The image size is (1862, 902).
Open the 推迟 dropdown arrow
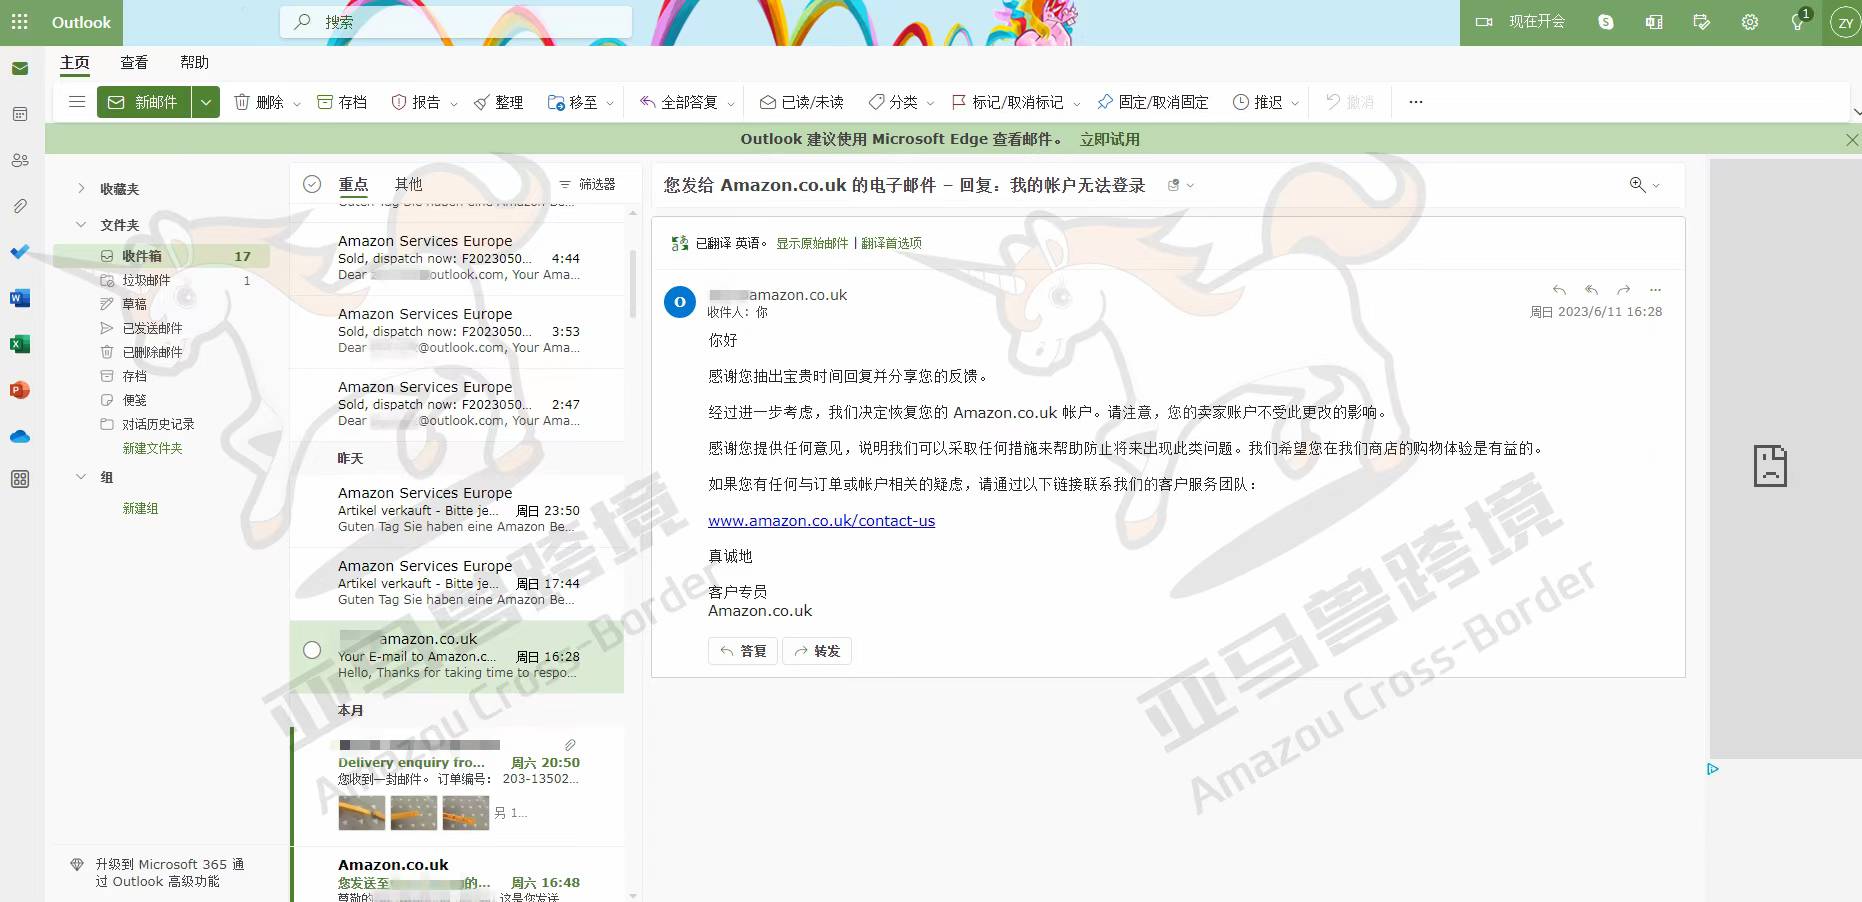(x=1295, y=103)
